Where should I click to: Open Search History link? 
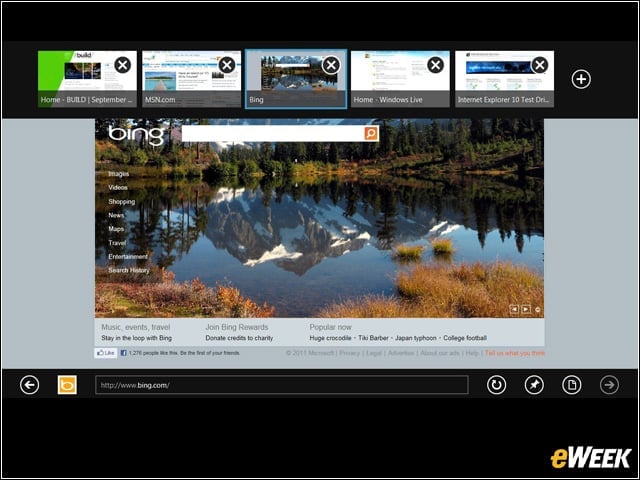(129, 270)
